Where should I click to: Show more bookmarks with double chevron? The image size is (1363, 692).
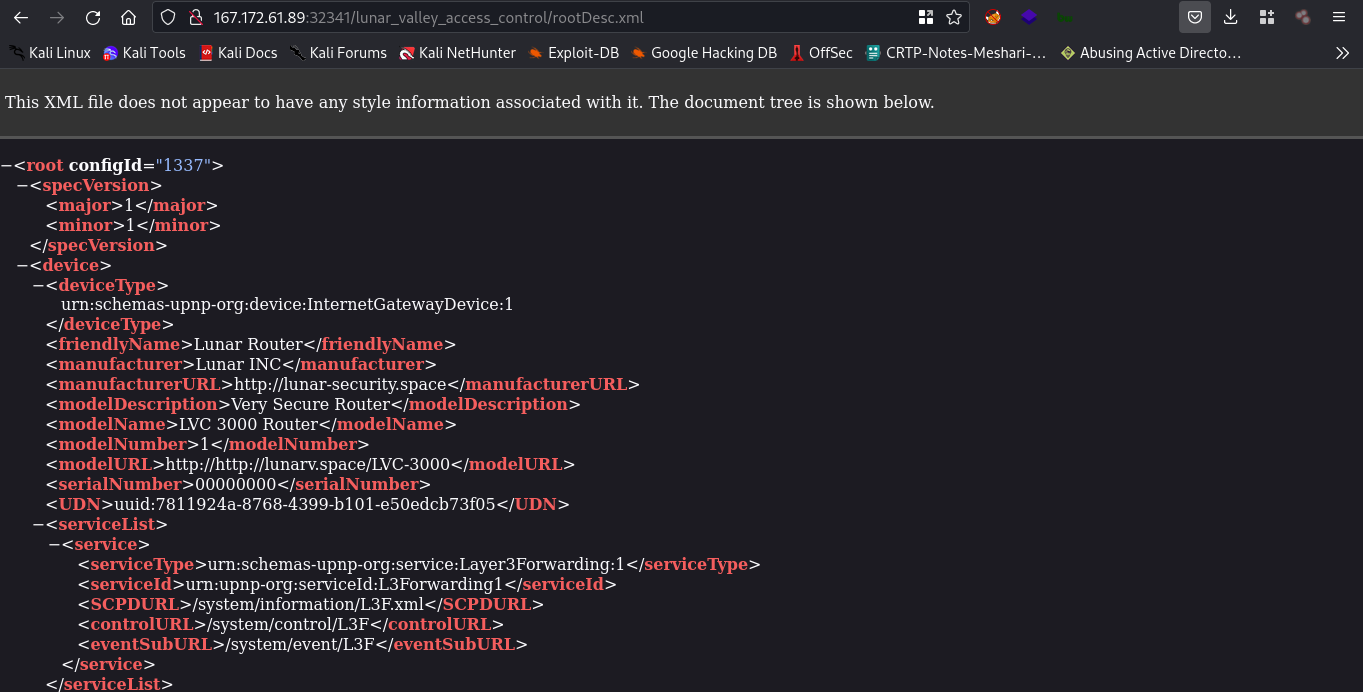tap(1342, 53)
